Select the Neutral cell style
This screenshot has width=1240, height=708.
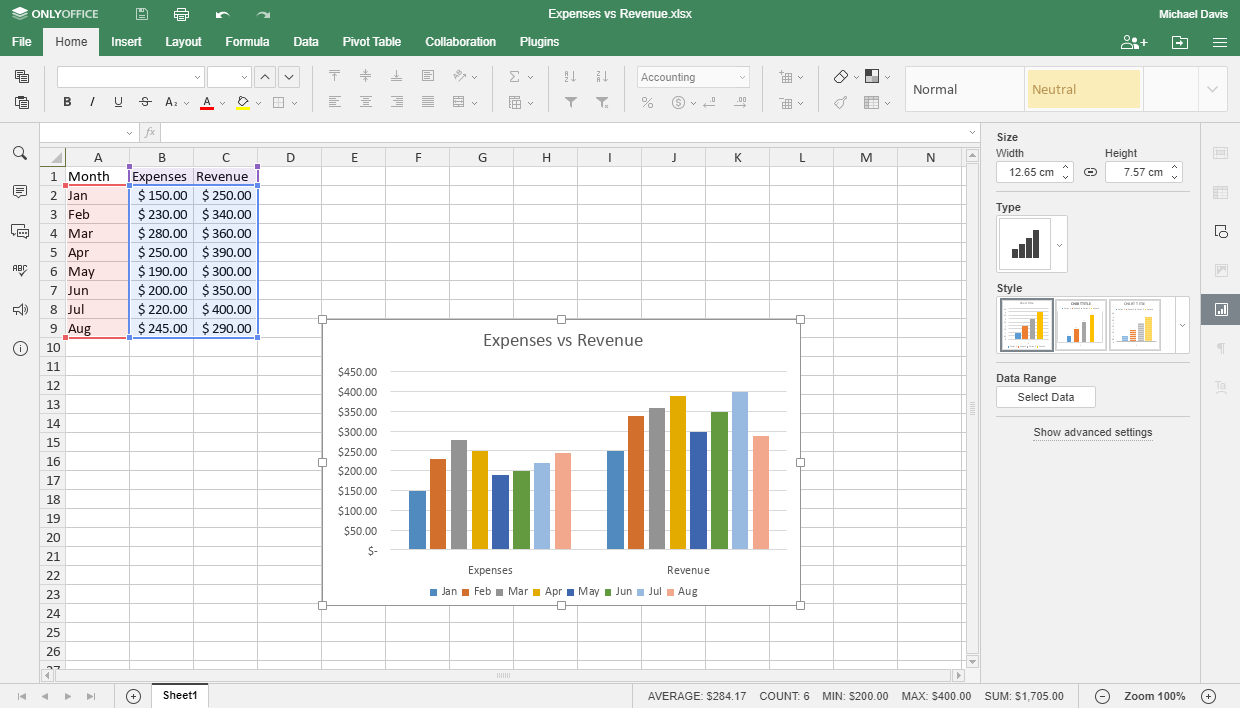[x=1083, y=89]
